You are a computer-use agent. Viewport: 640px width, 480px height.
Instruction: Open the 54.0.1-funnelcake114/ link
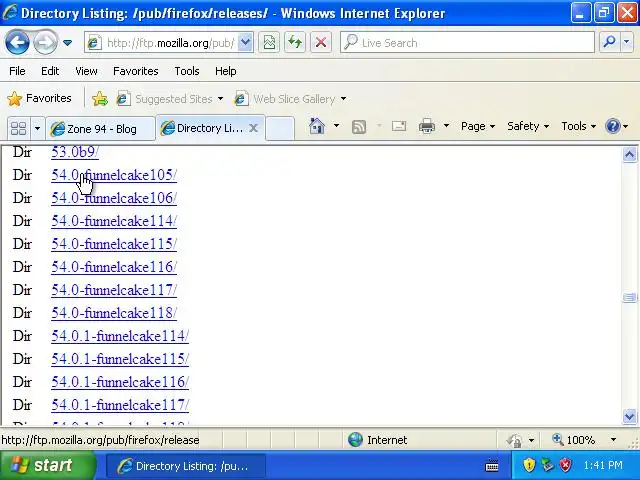(120, 336)
